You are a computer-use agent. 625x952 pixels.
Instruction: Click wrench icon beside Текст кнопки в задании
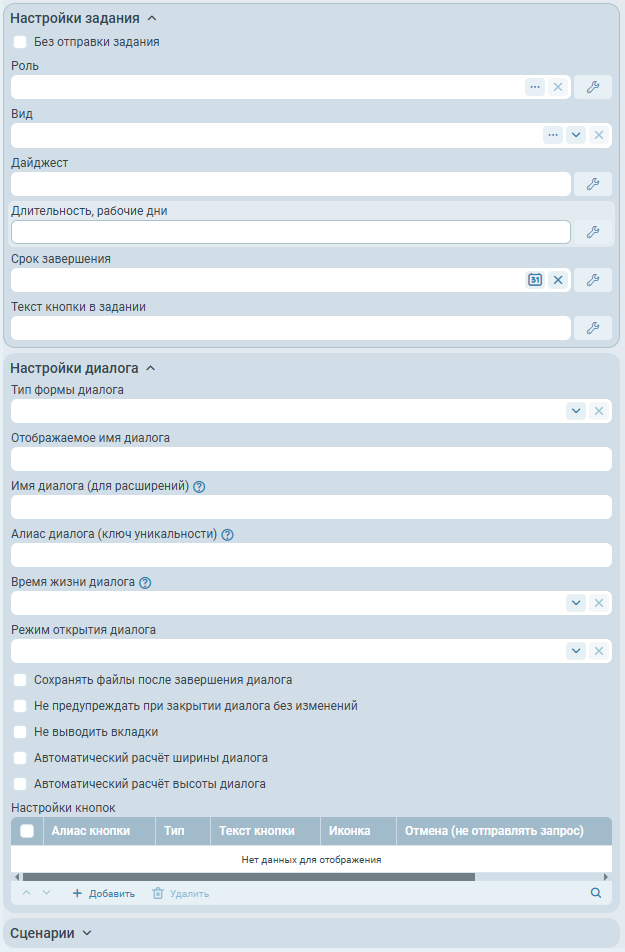pos(592,328)
